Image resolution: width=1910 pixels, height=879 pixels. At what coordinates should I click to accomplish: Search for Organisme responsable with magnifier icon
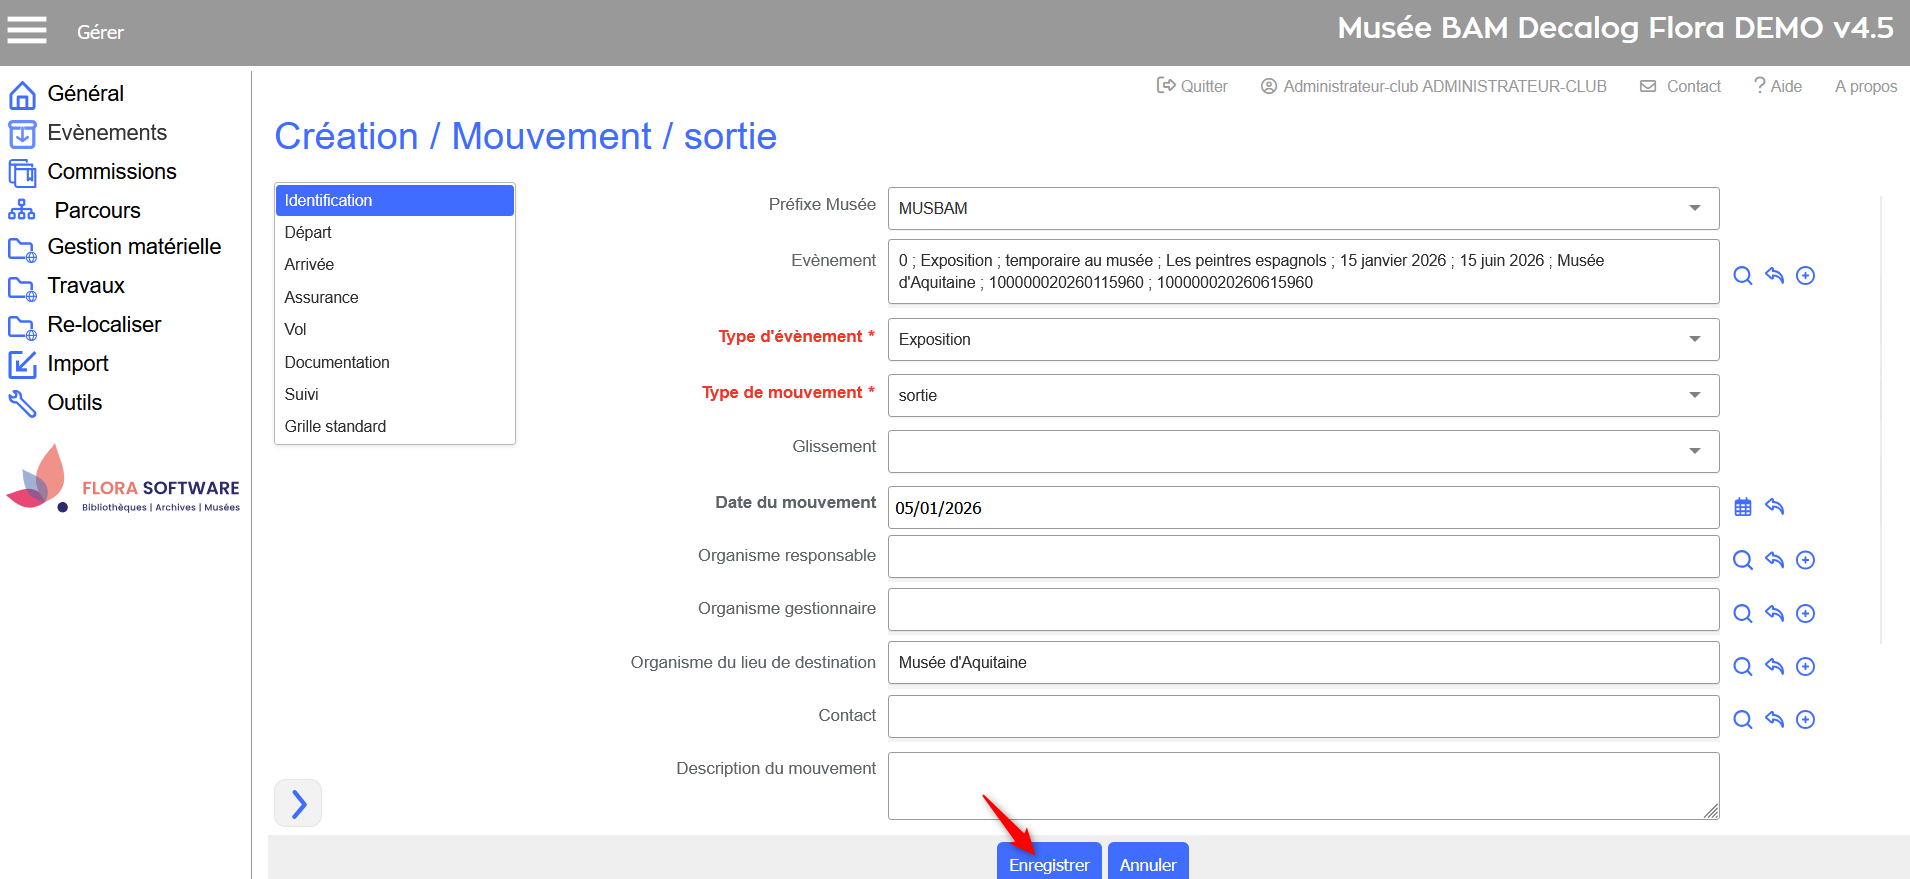(1742, 560)
